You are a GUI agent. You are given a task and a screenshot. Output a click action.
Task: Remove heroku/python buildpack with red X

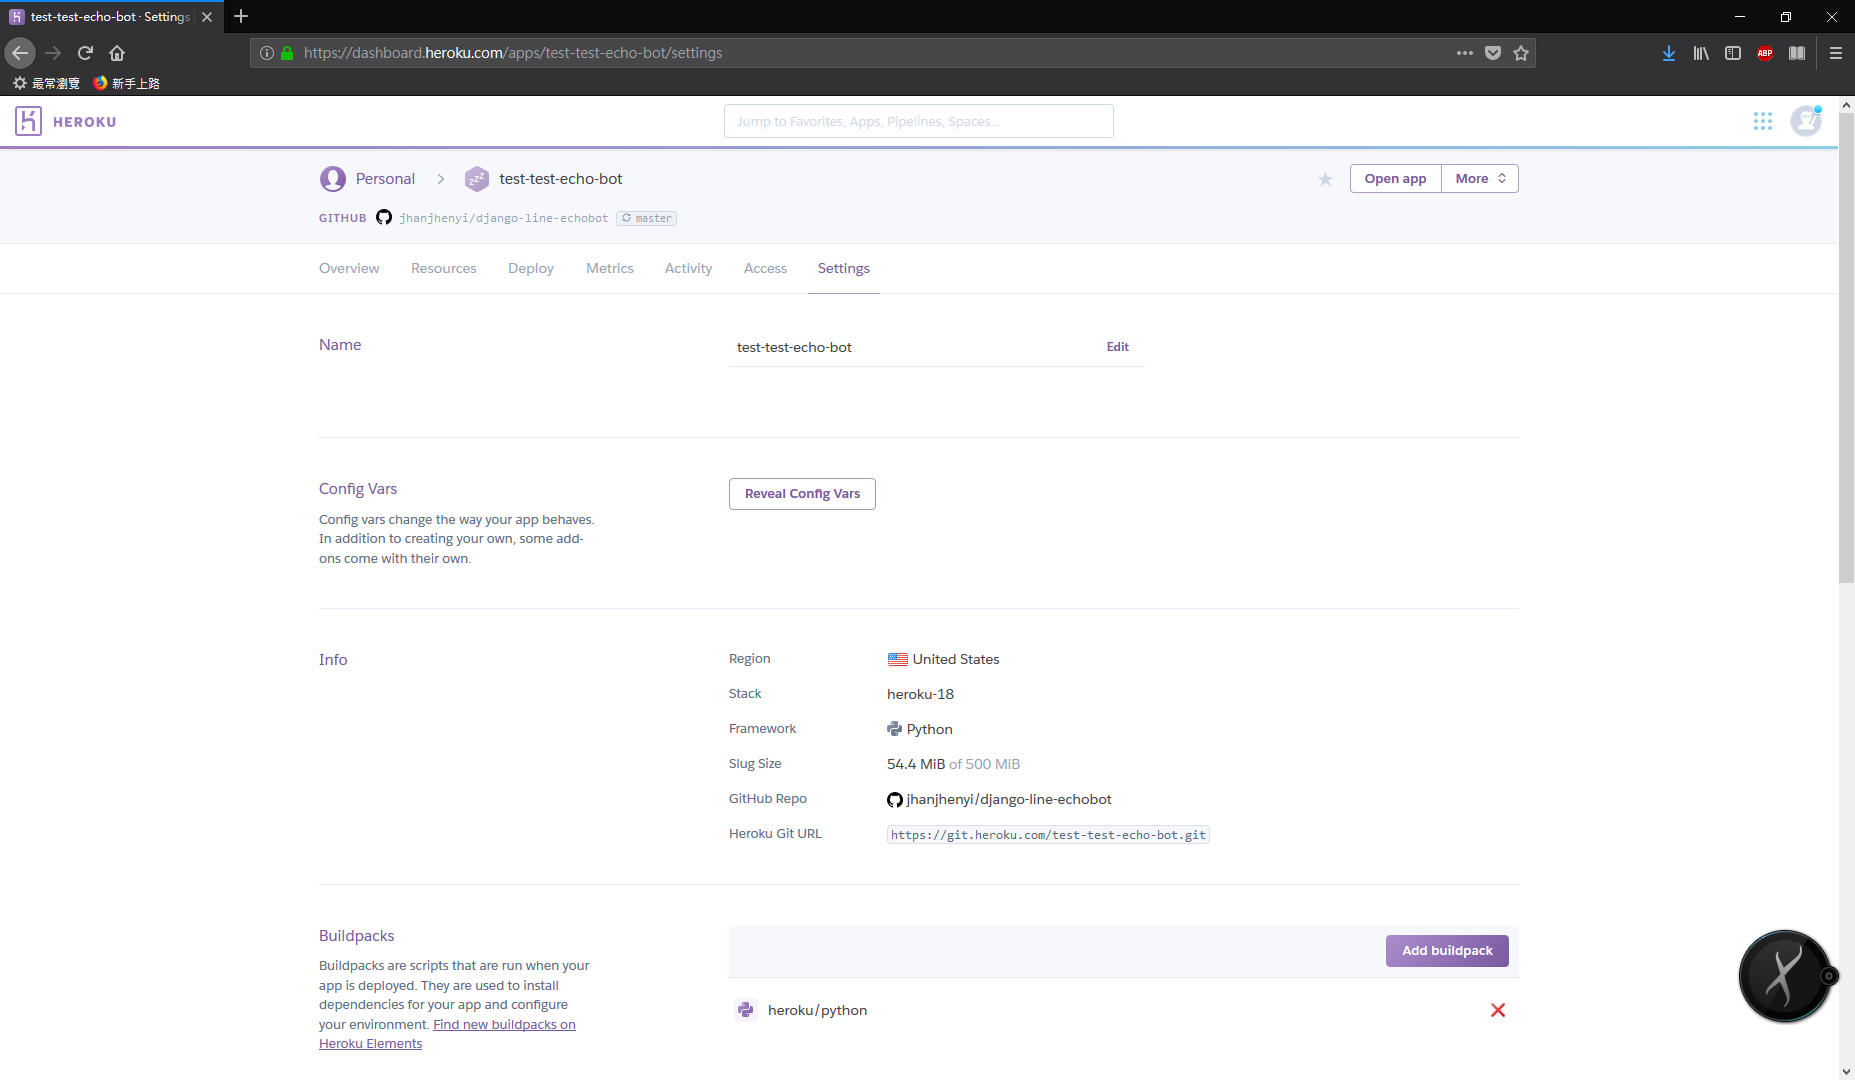tap(1498, 1010)
